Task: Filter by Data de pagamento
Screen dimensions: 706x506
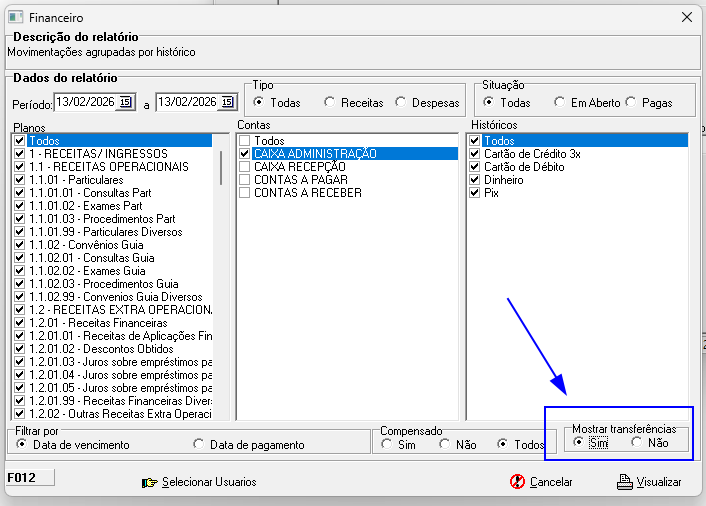Action: pos(199,444)
